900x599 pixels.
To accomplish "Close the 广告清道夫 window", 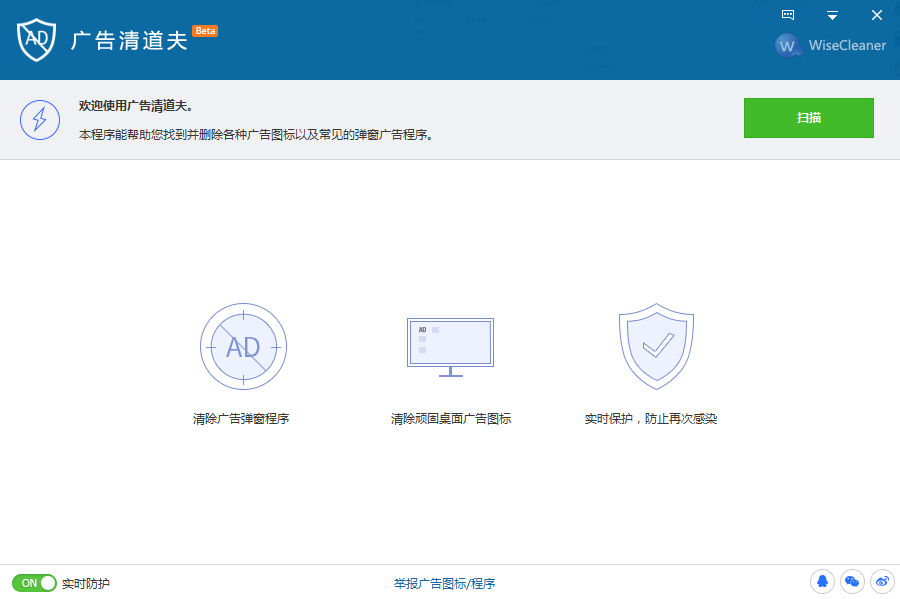I will point(876,15).
